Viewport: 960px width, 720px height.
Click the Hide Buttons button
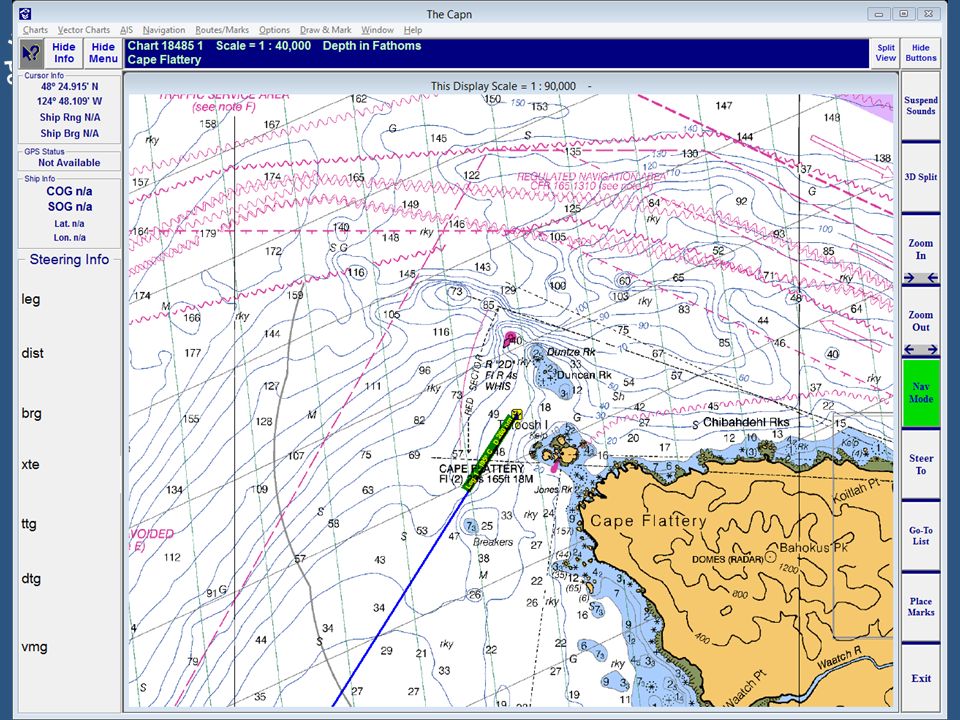tap(921, 53)
